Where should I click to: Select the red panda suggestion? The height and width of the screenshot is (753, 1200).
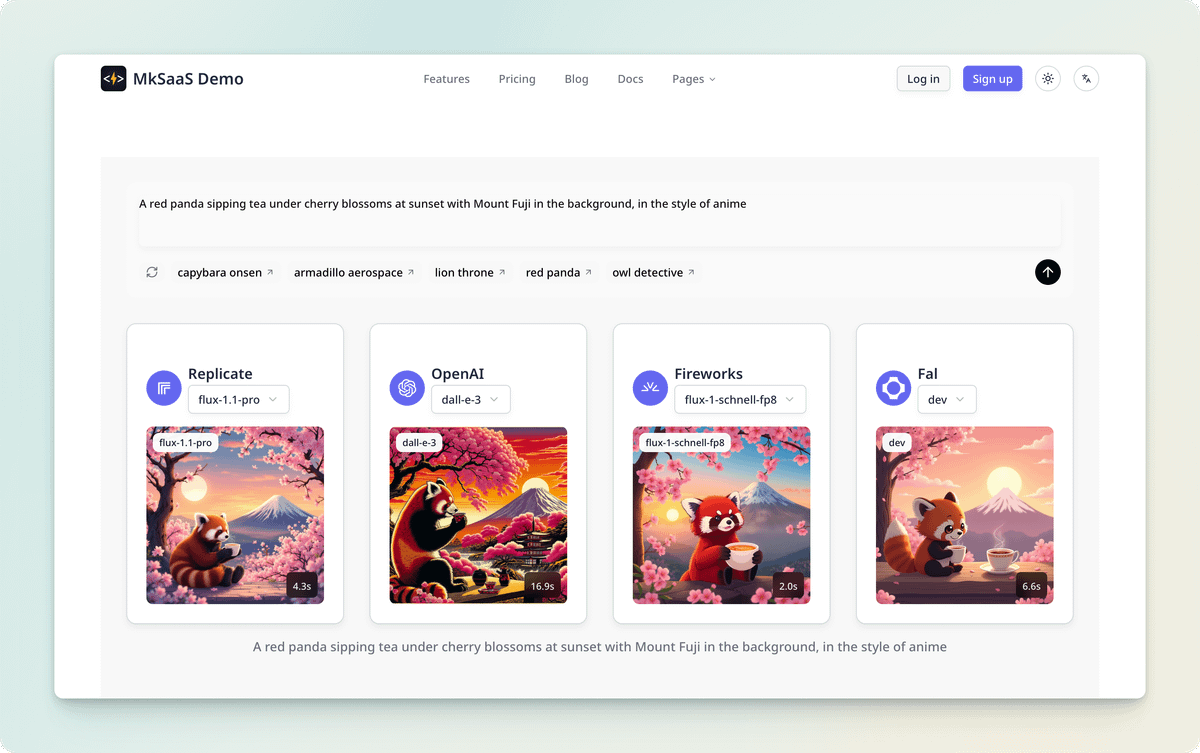559,272
